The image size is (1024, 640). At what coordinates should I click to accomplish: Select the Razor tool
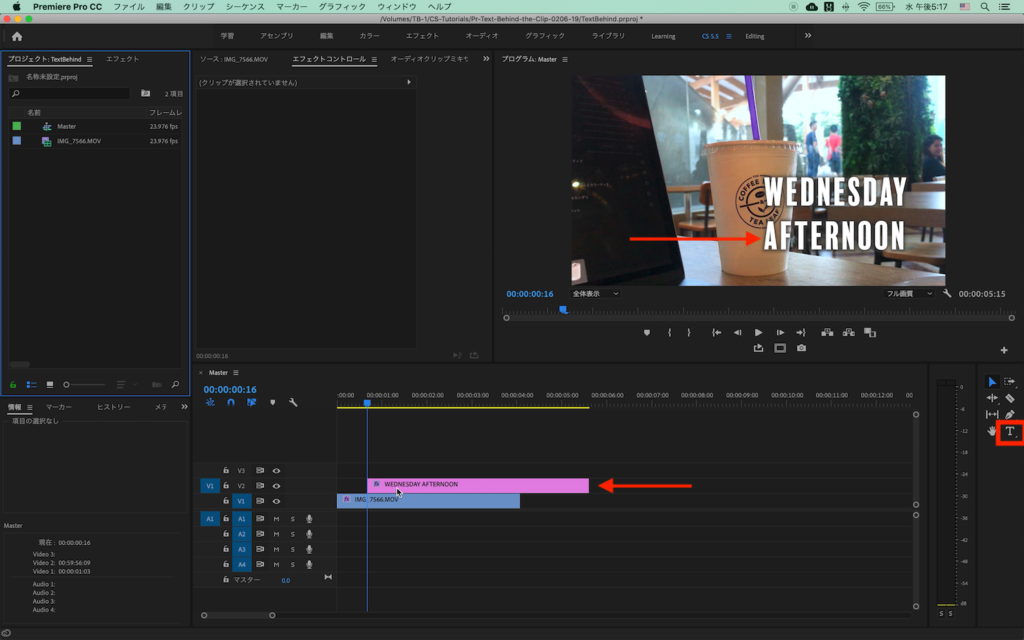click(1009, 398)
